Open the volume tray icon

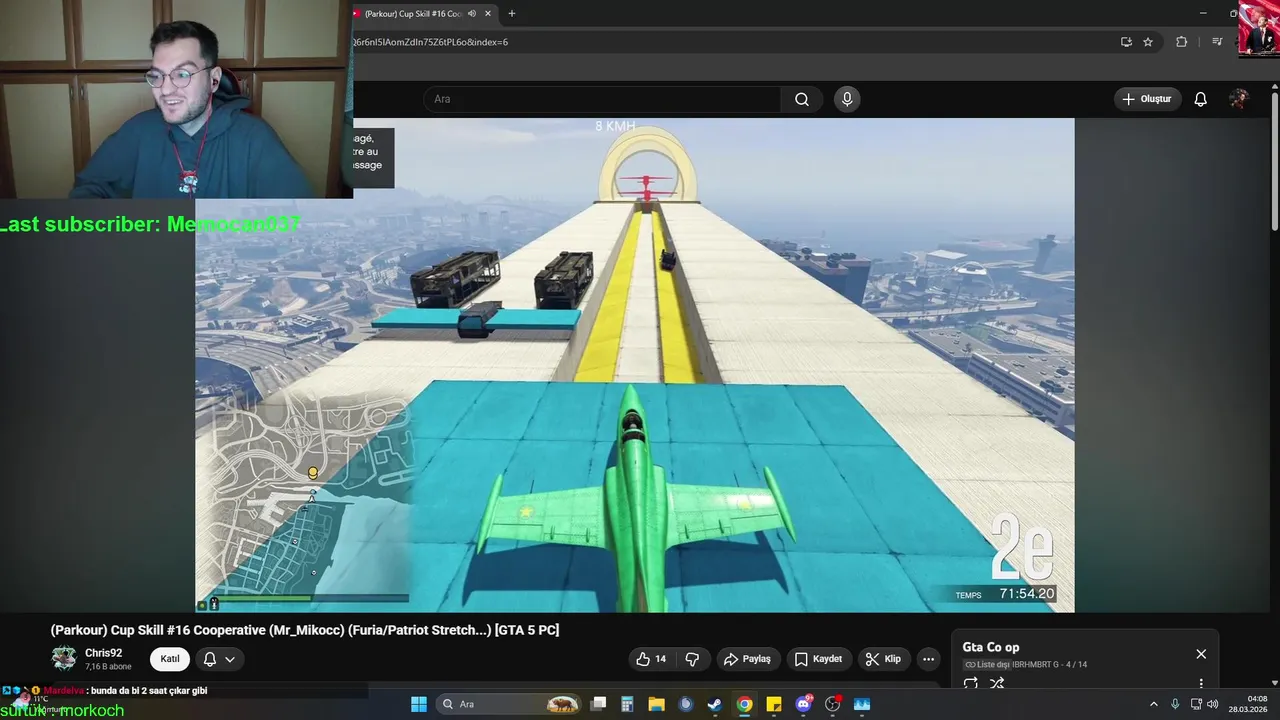[1212, 704]
